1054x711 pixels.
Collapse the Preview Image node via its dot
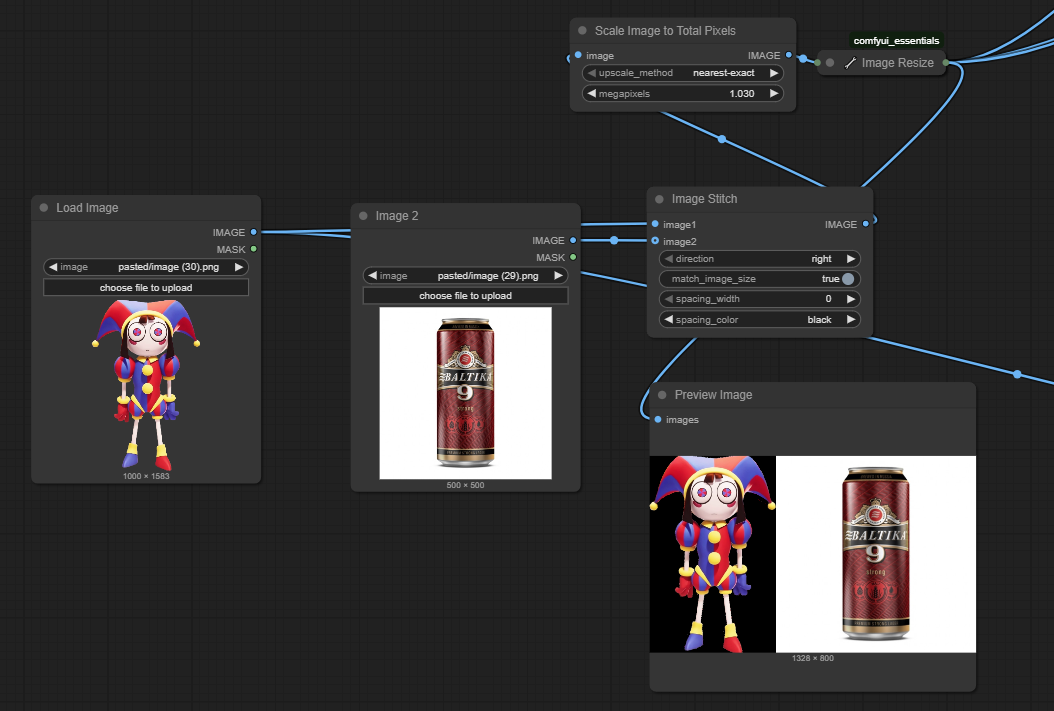(x=662, y=395)
